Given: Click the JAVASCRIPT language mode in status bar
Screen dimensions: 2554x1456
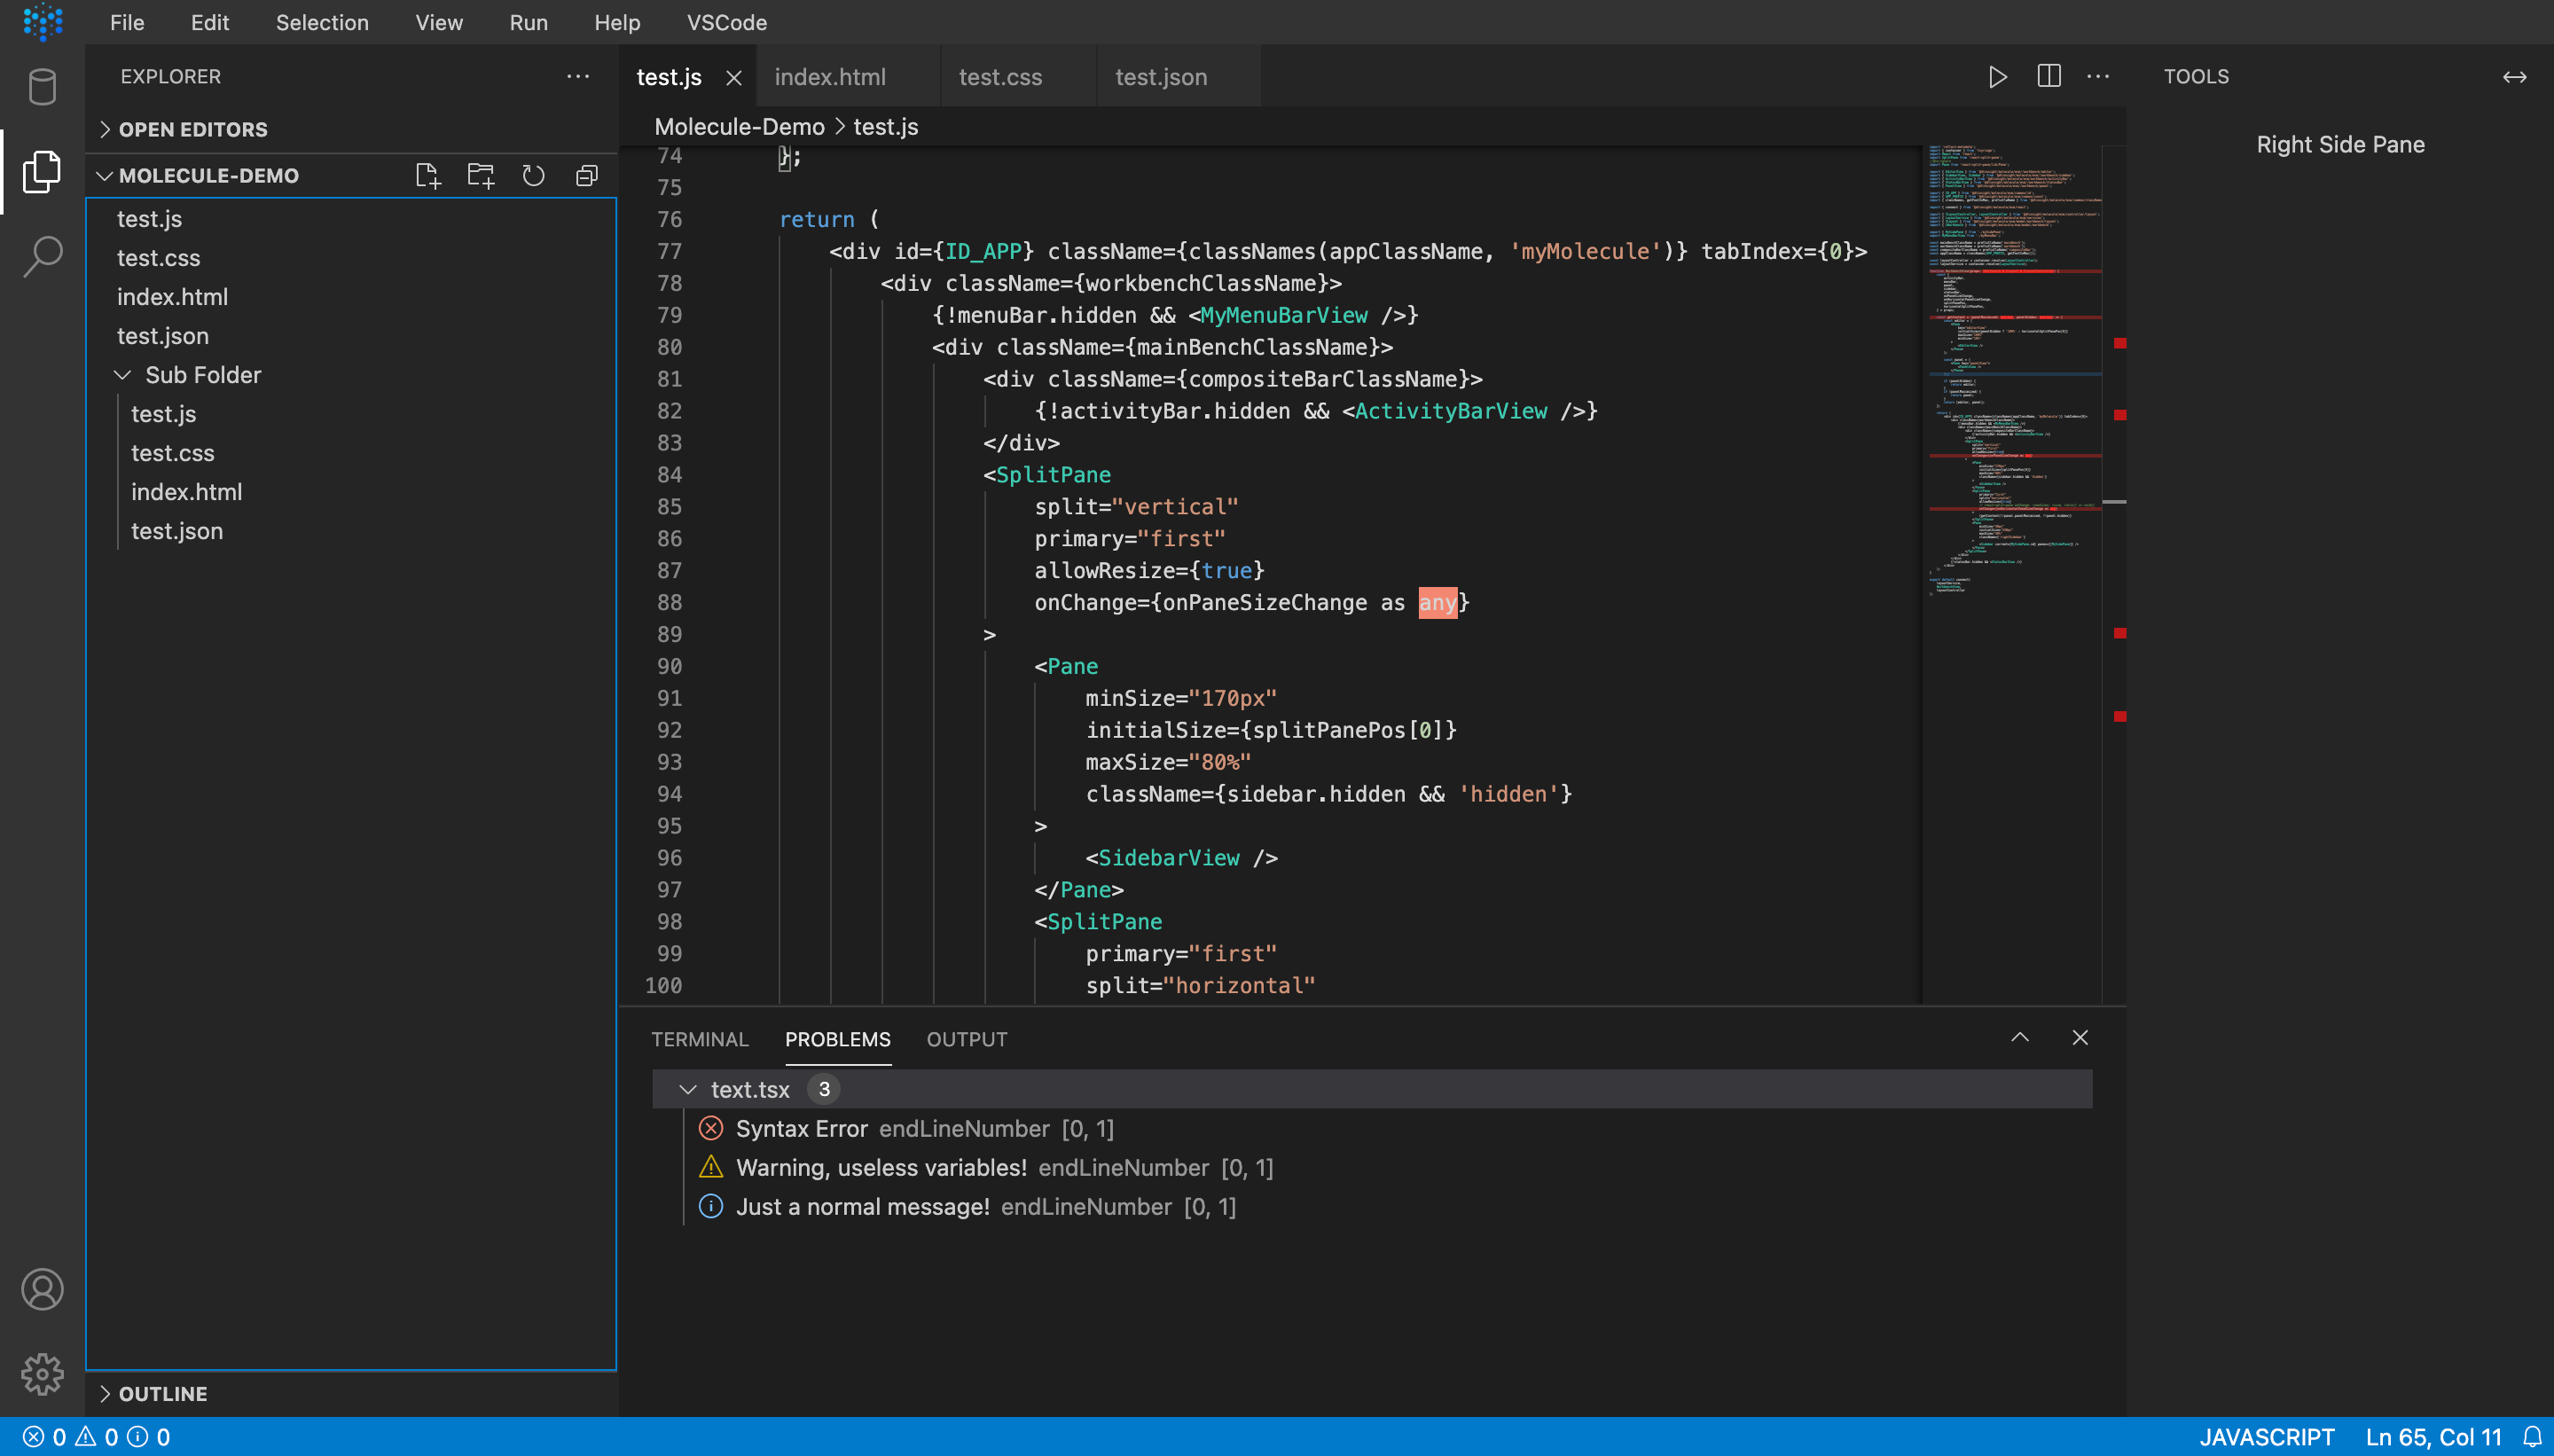Looking at the screenshot, I should 2267,1437.
